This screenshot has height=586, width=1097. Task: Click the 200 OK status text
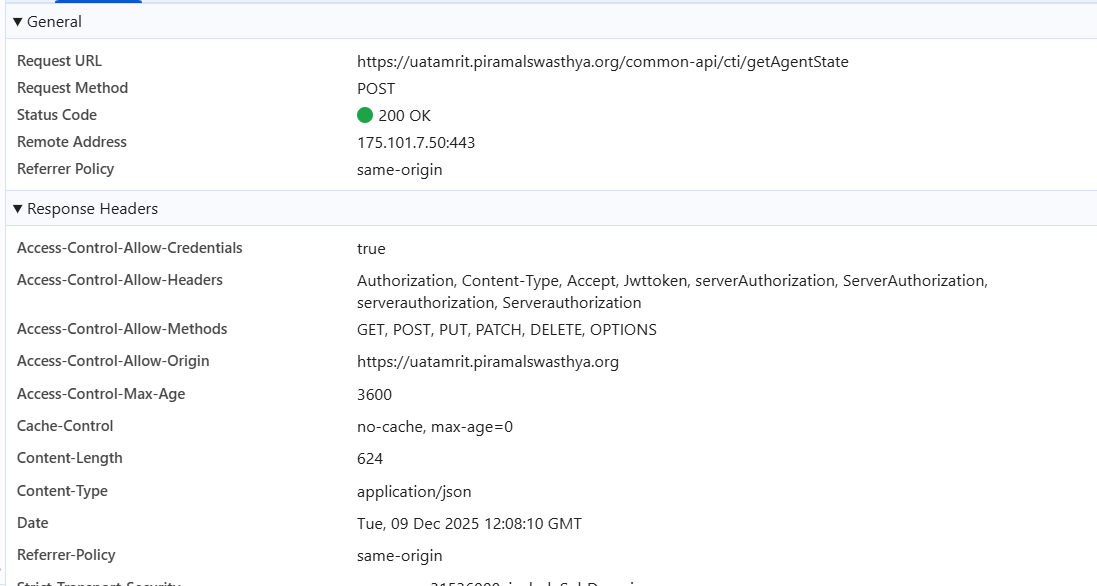[404, 116]
